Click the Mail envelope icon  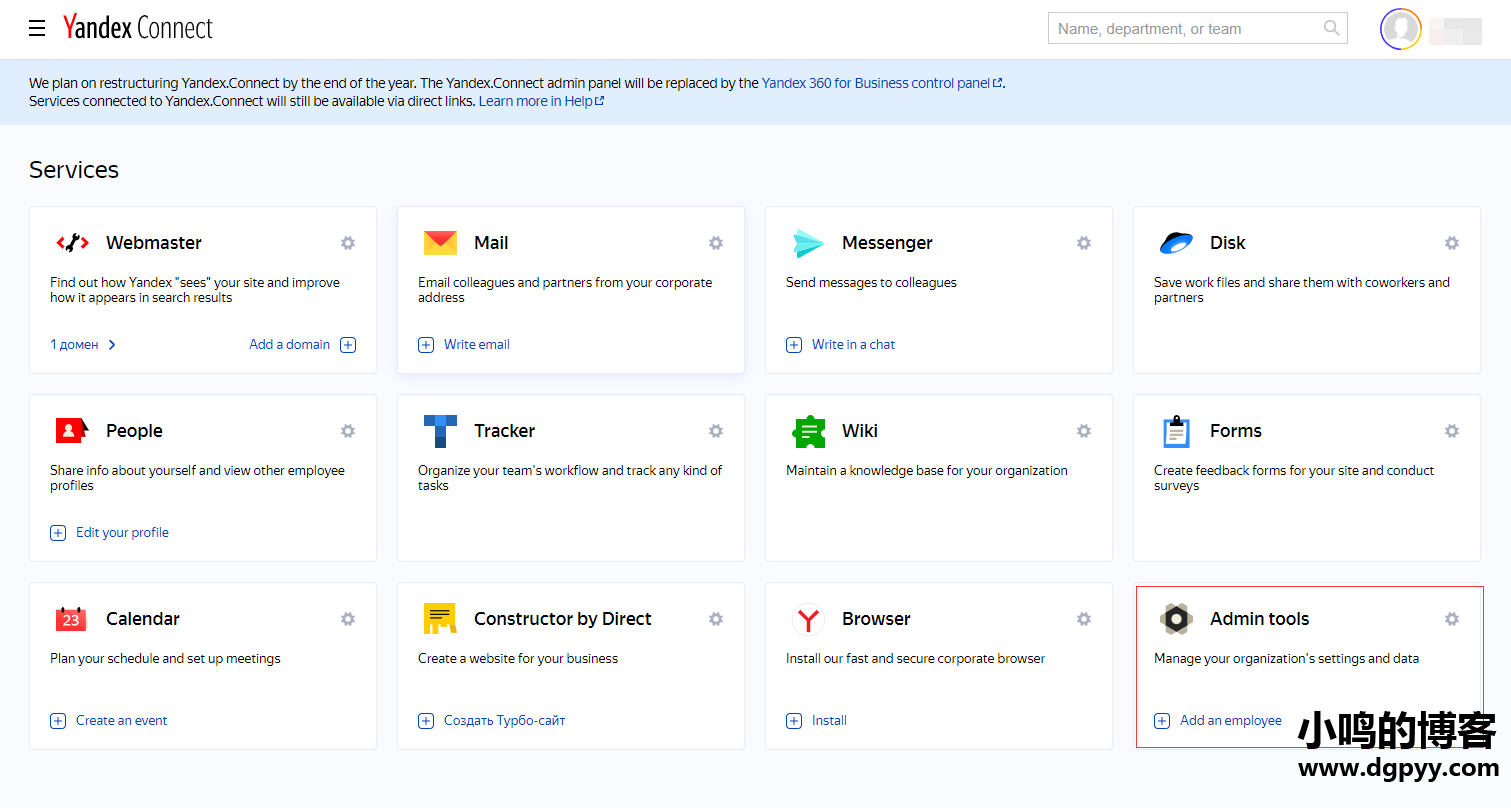441,243
